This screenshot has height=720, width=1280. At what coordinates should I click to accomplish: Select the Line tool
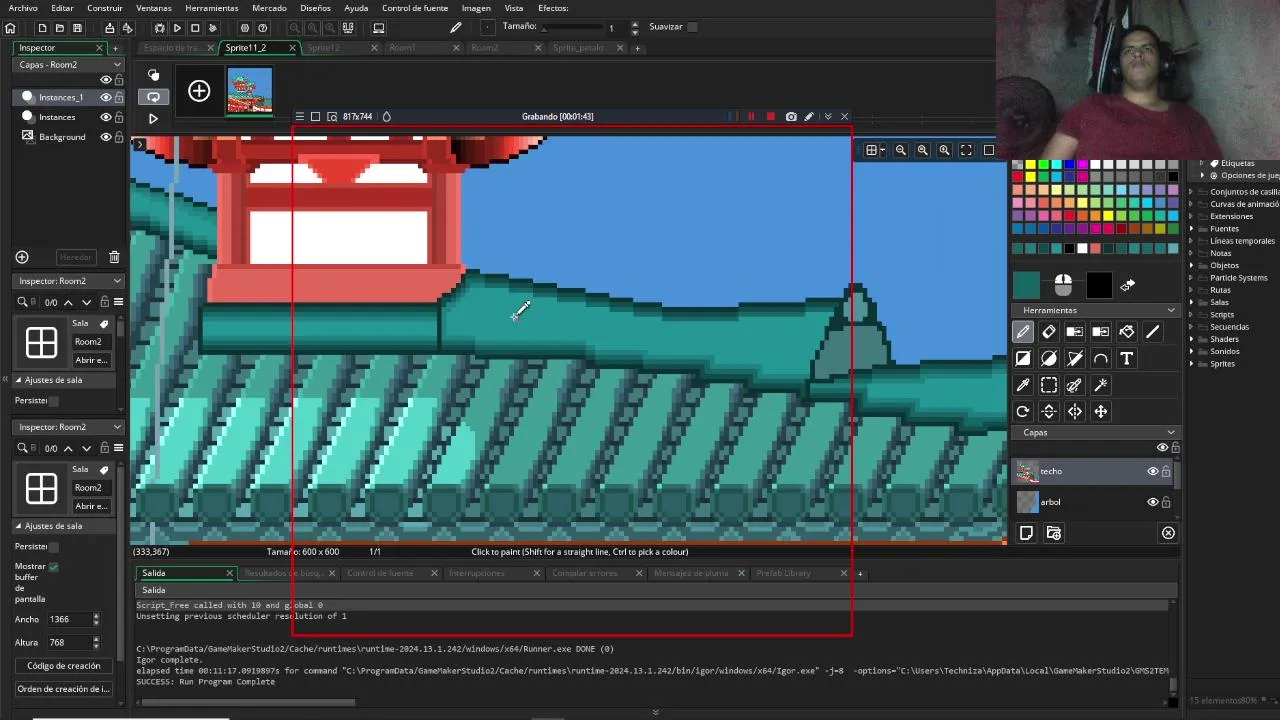pyautogui.click(x=1153, y=332)
